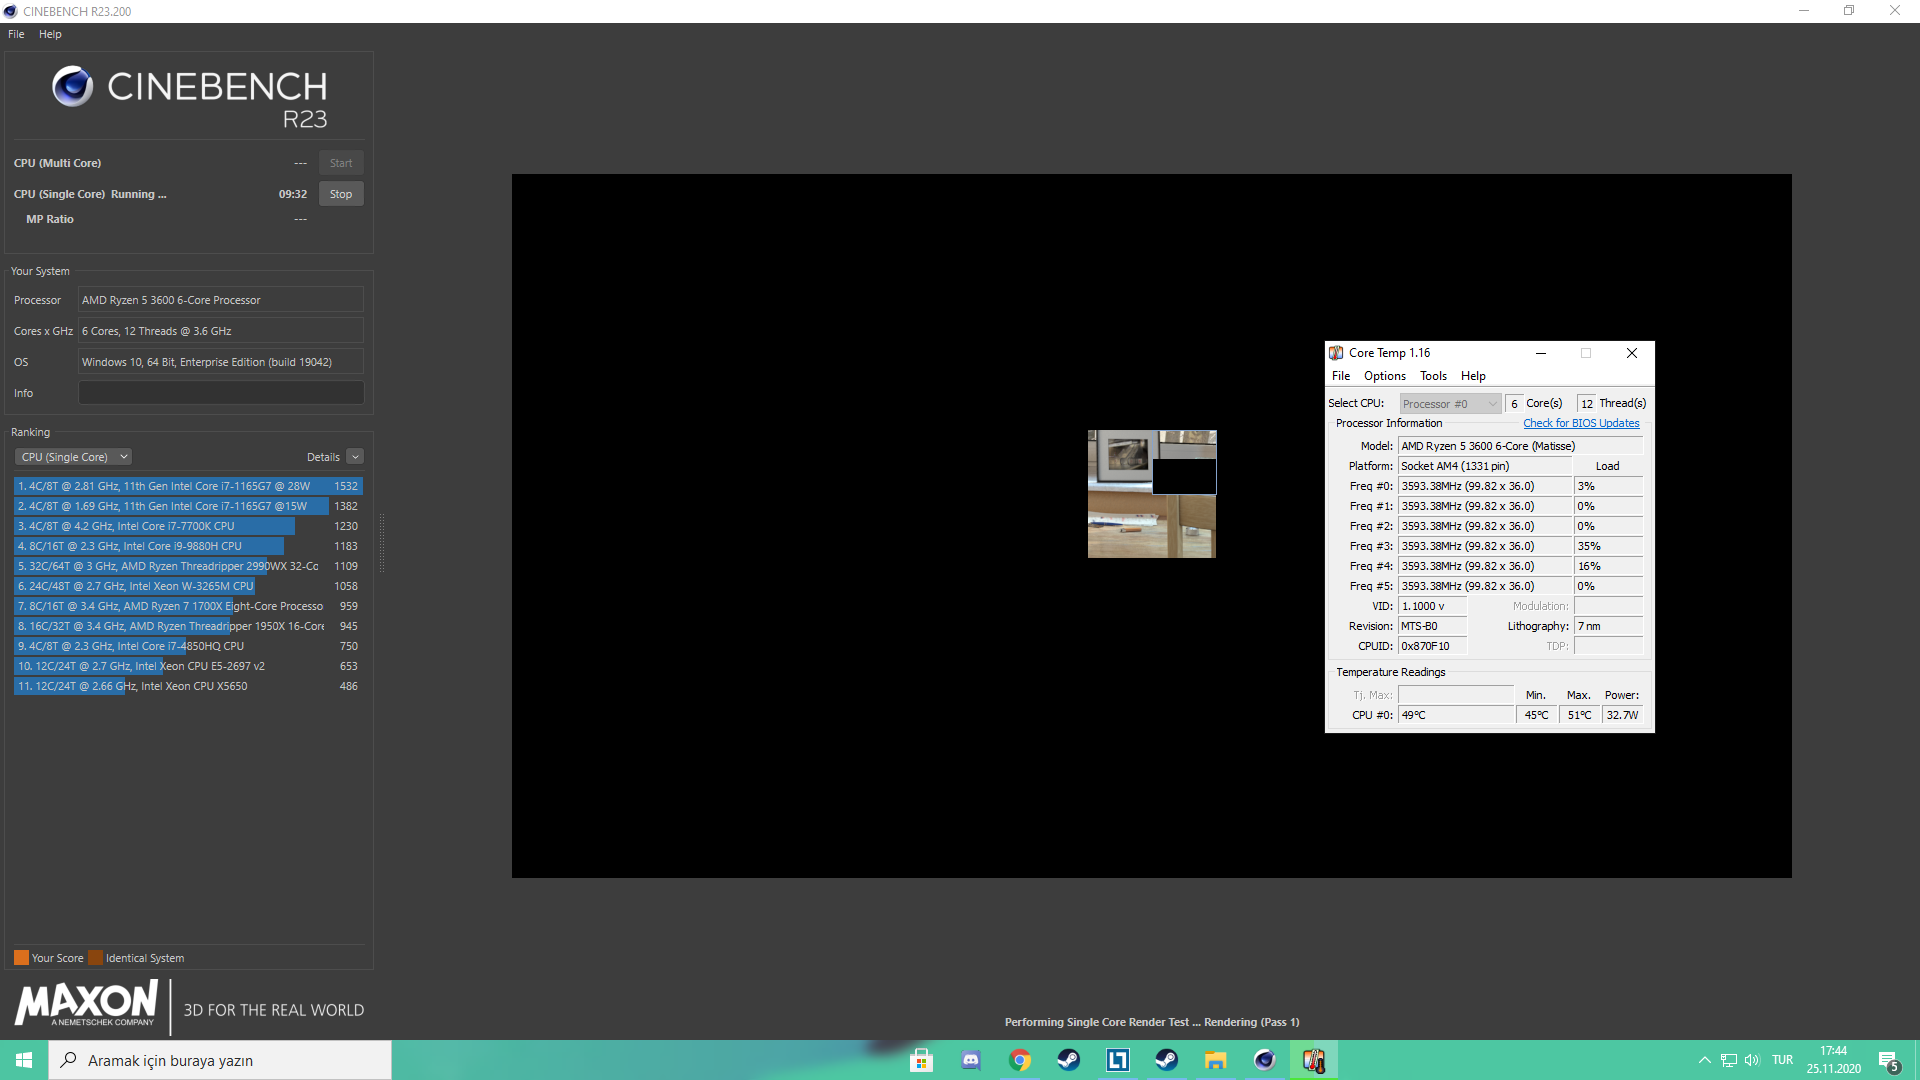Click Steam icon in taskbar
This screenshot has width=1920, height=1080.
click(x=1166, y=1059)
